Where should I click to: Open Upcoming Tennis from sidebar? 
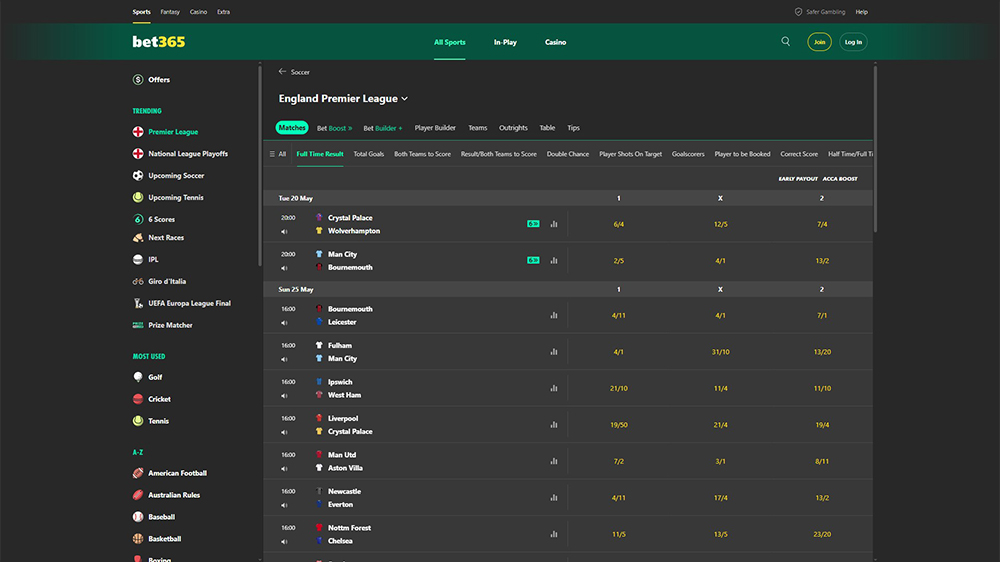175,197
